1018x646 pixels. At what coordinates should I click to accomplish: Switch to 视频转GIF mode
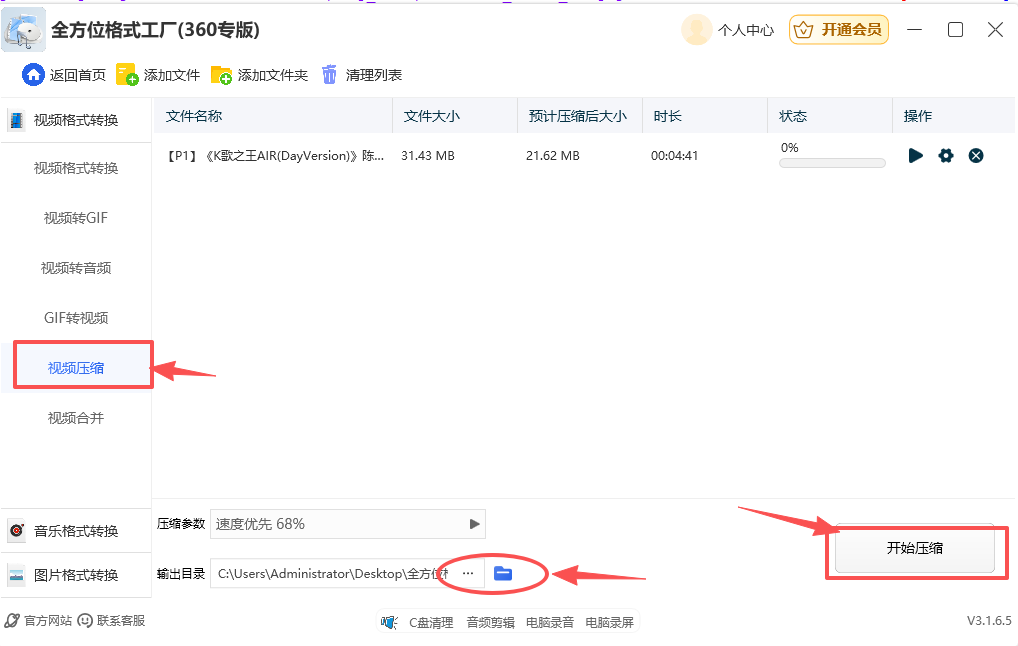pos(75,217)
